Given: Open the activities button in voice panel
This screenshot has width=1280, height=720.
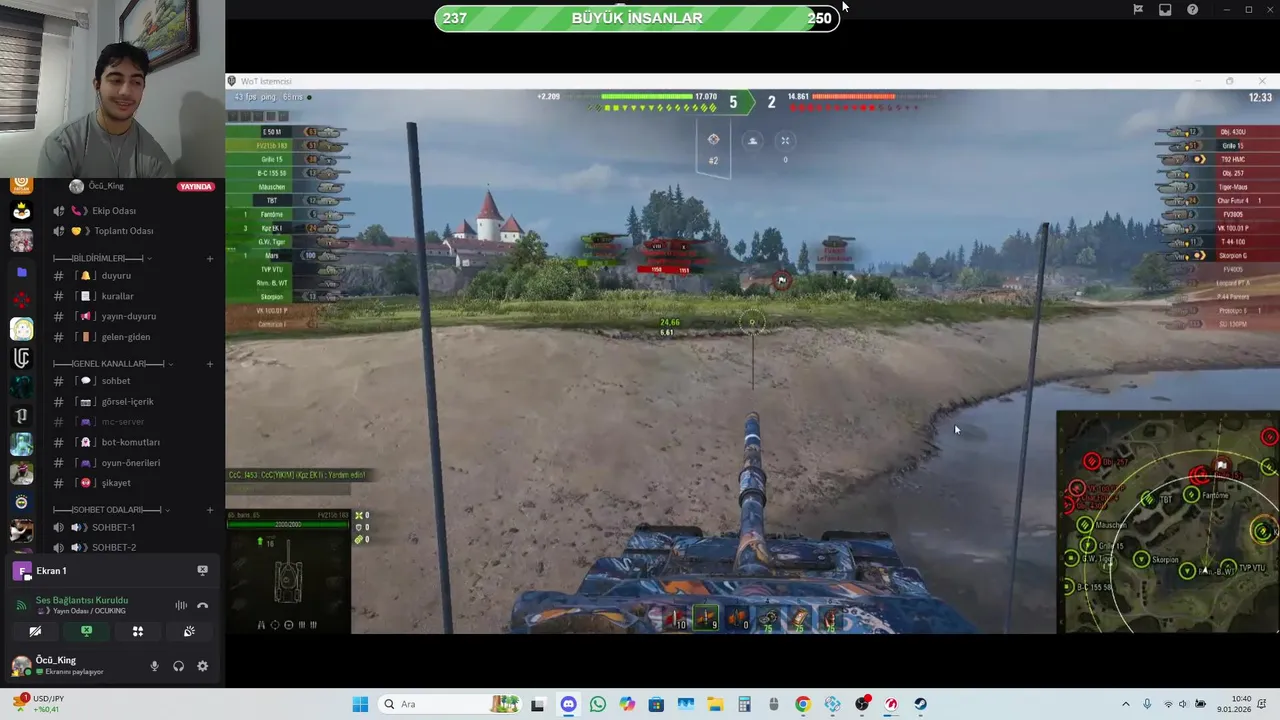Looking at the screenshot, I should tap(138, 631).
